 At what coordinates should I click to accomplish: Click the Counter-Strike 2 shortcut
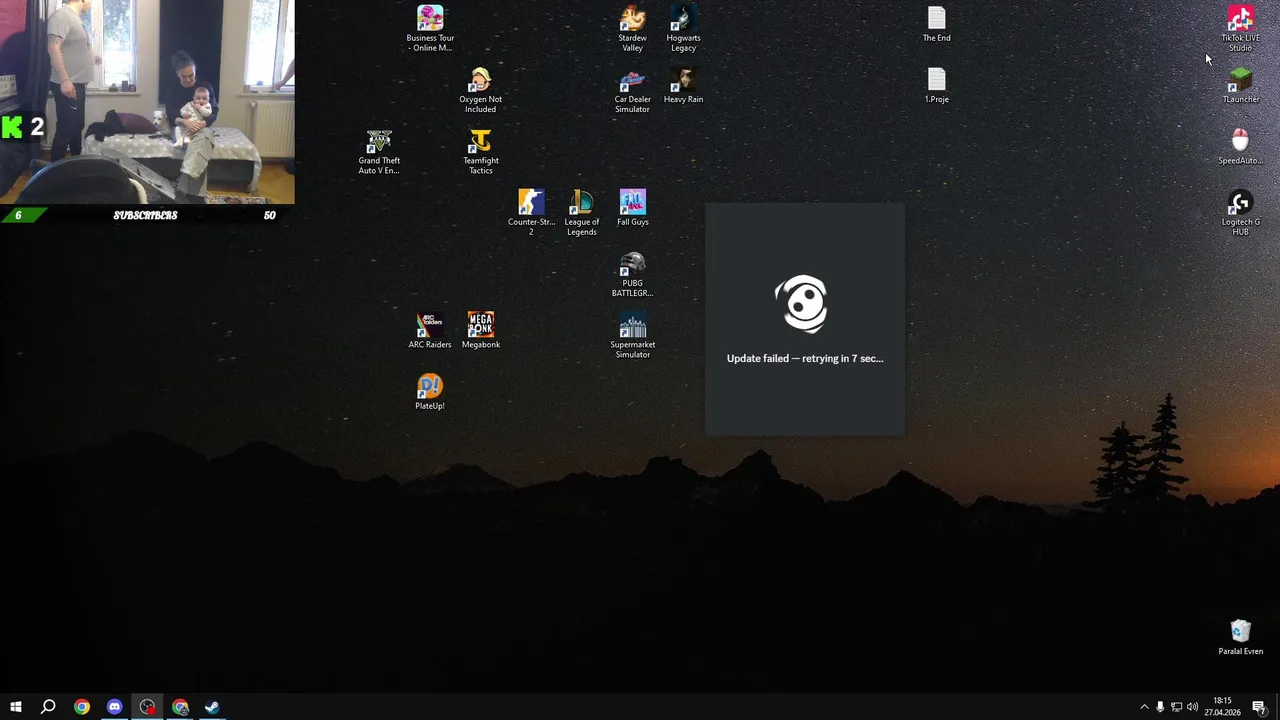[531, 212]
